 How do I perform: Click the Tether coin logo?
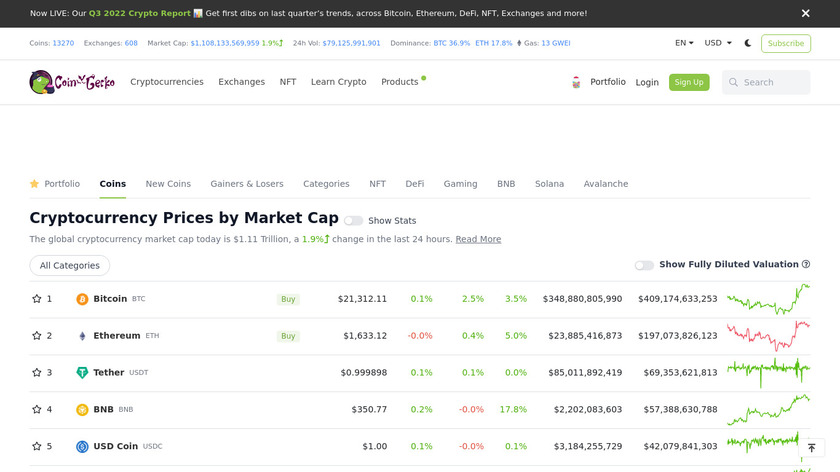82,373
